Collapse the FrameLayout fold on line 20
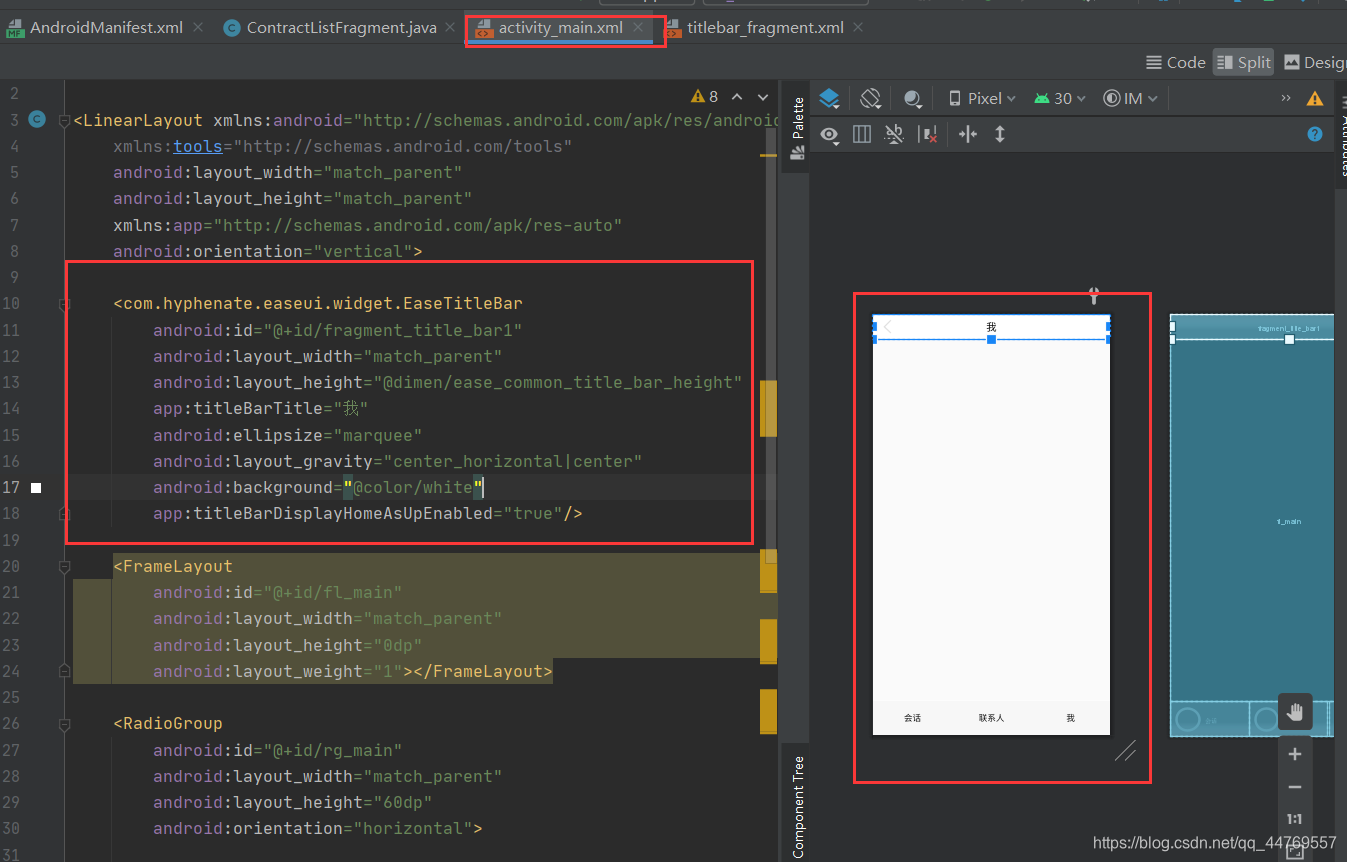The width and height of the screenshot is (1347, 862). tap(65, 567)
